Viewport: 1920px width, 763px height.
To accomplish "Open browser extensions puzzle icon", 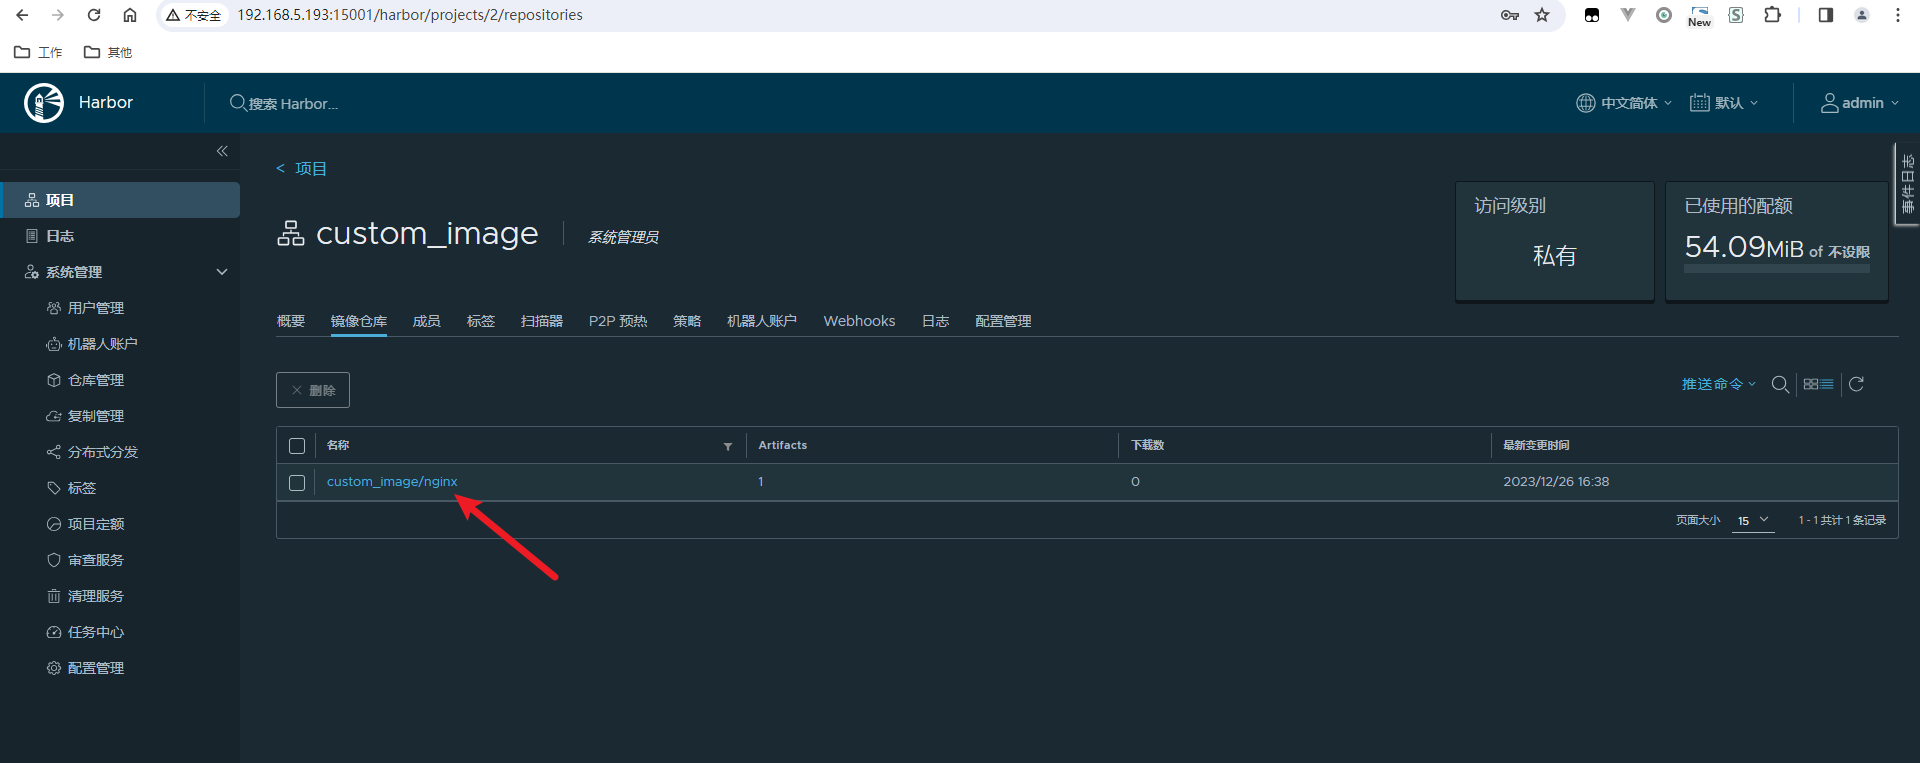I will click(x=1772, y=15).
